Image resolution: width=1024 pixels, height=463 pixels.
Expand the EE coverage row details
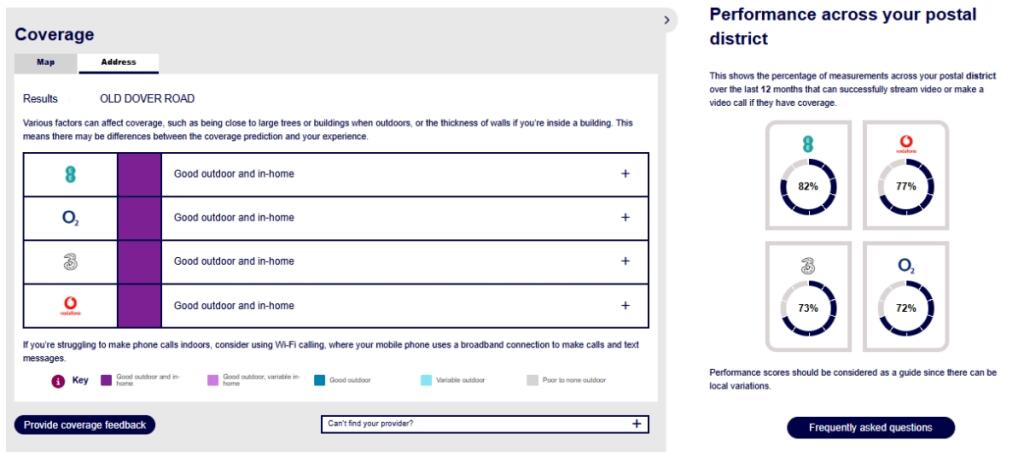[625, 174]
